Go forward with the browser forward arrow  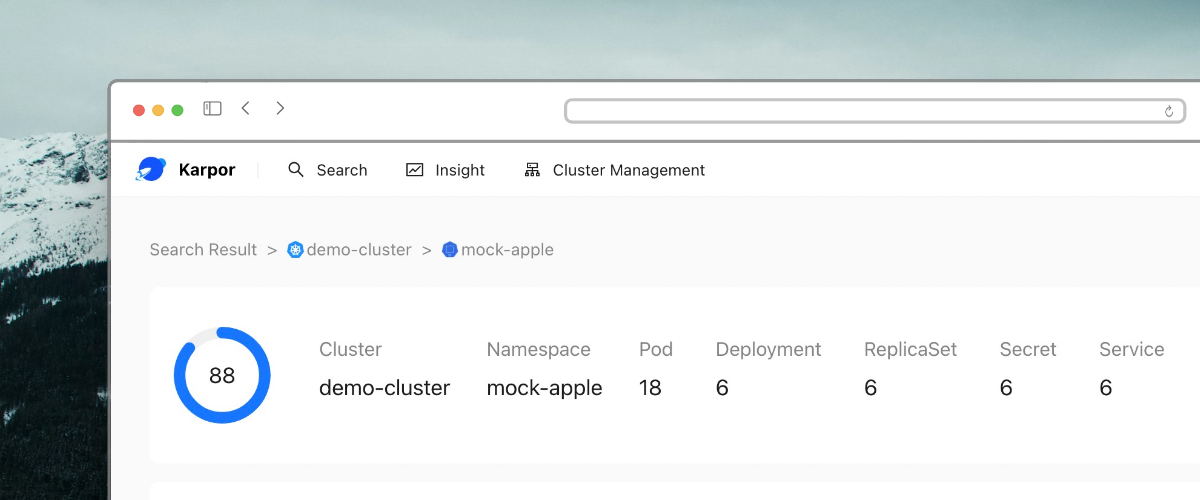(280, 109)
